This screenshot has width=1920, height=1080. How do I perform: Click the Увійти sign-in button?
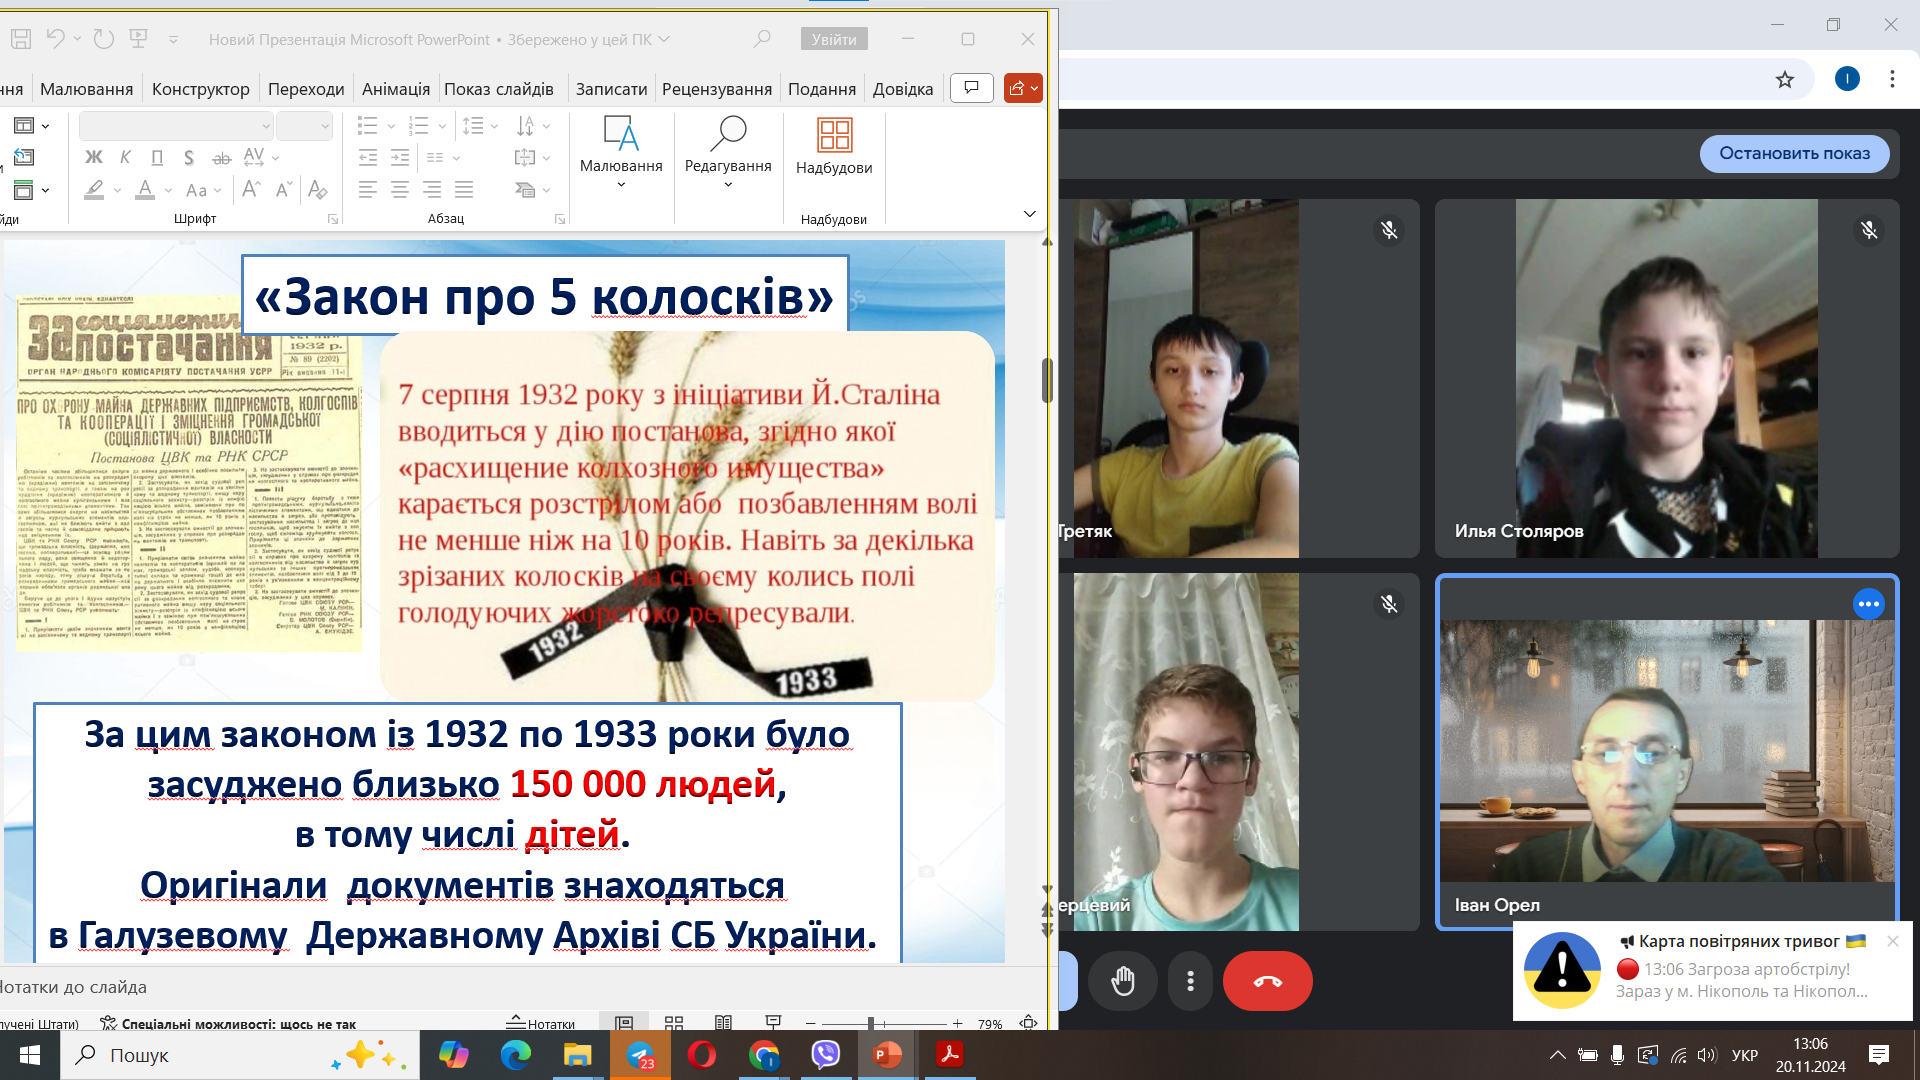pyautogui.click(x=834, y=39)
